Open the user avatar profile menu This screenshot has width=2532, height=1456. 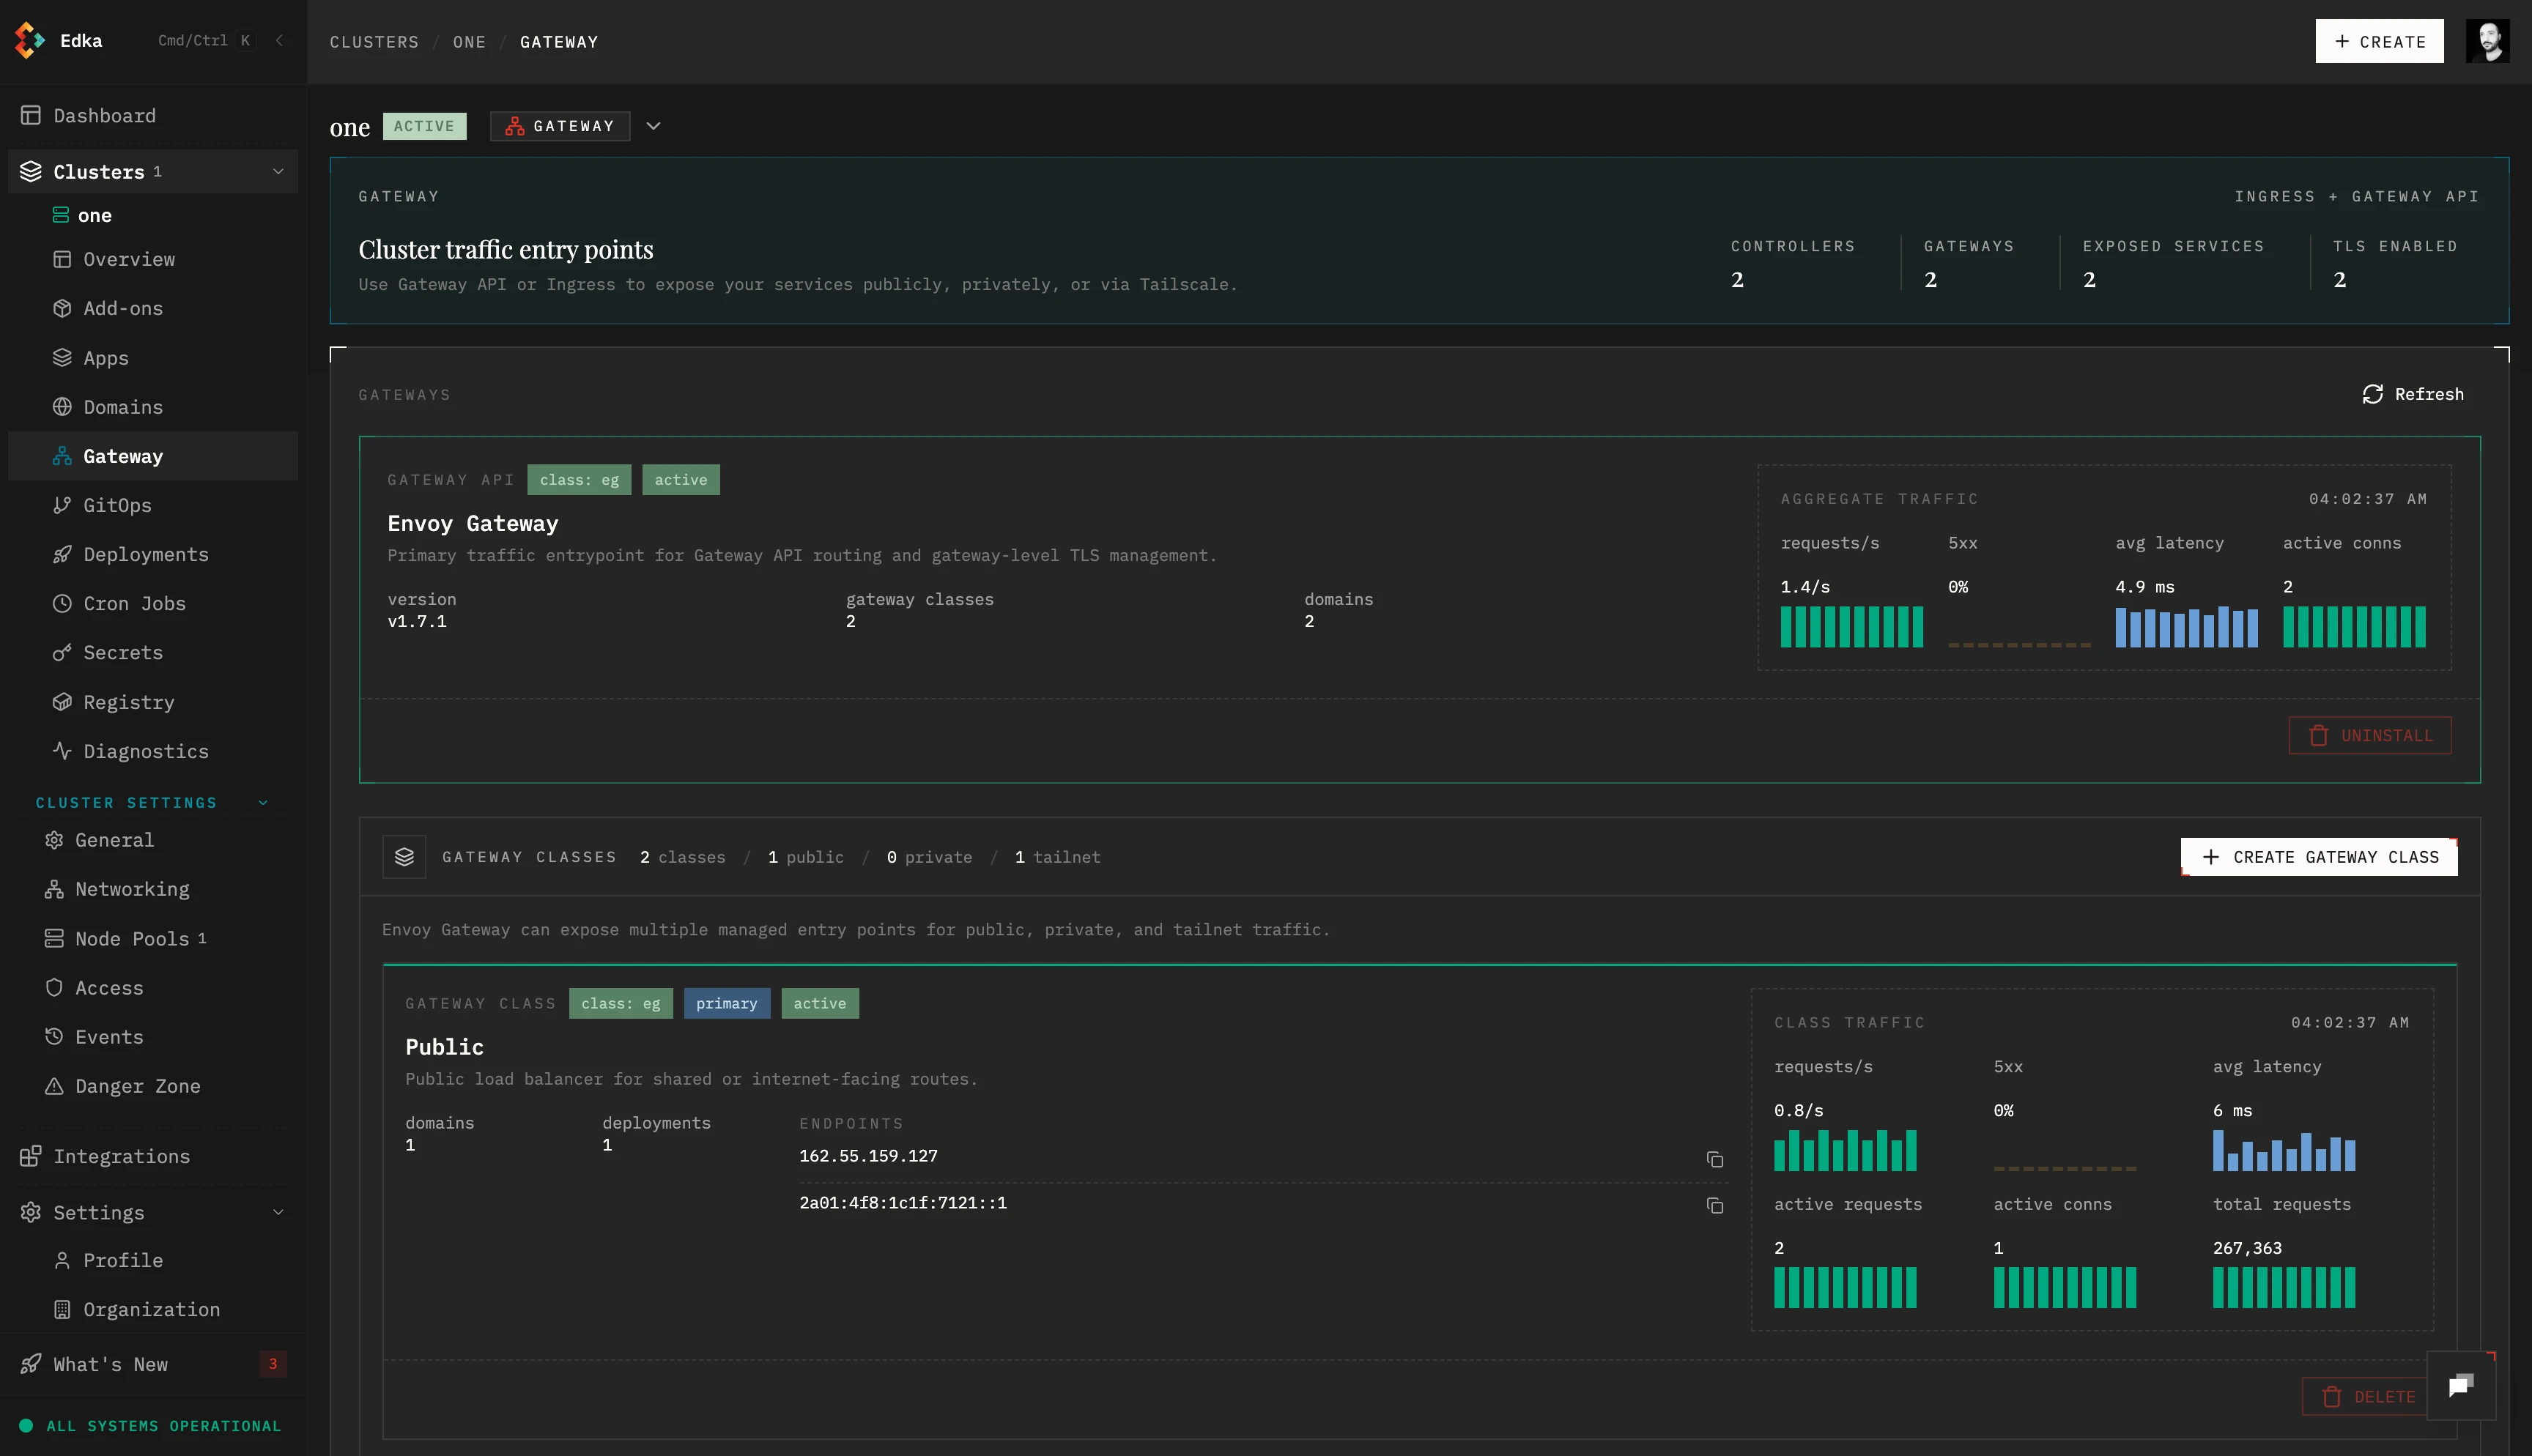(x=2487, y=41)
